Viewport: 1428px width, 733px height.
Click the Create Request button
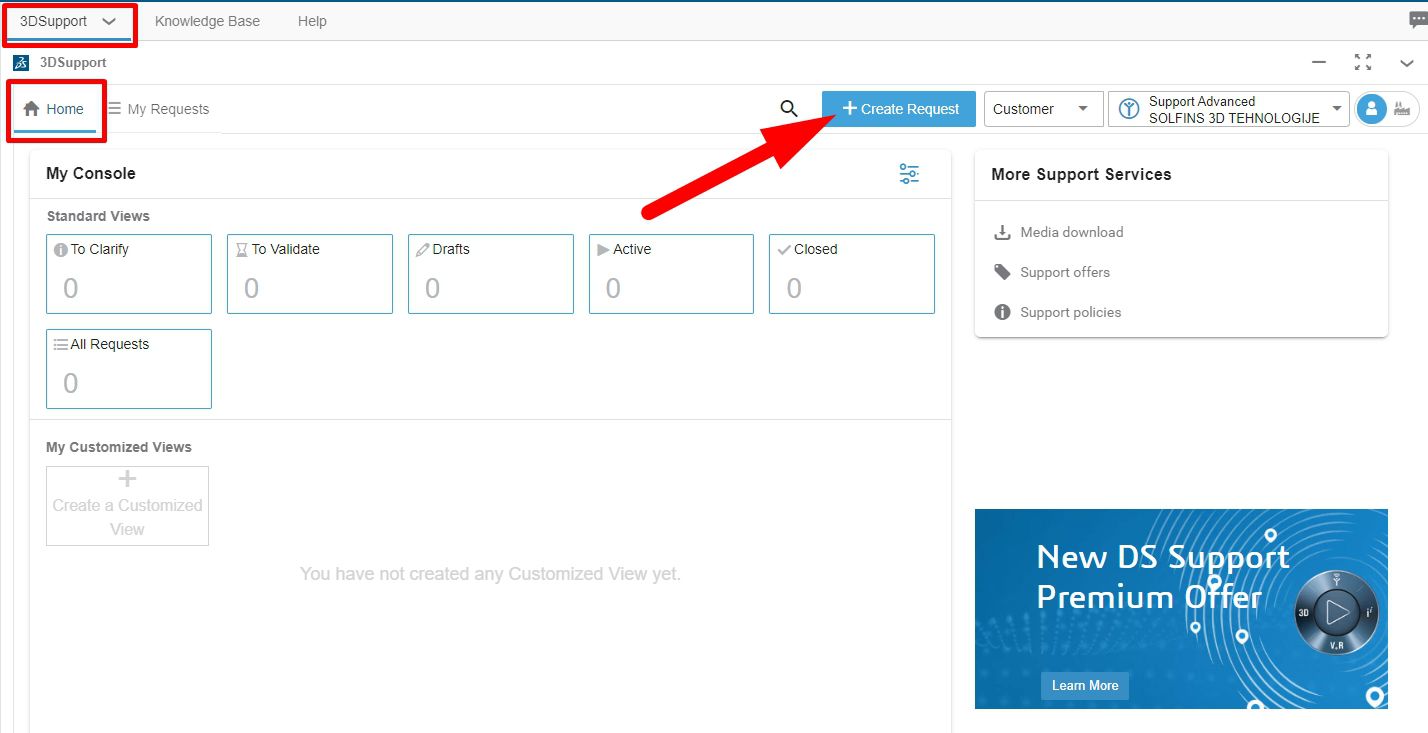898,108
